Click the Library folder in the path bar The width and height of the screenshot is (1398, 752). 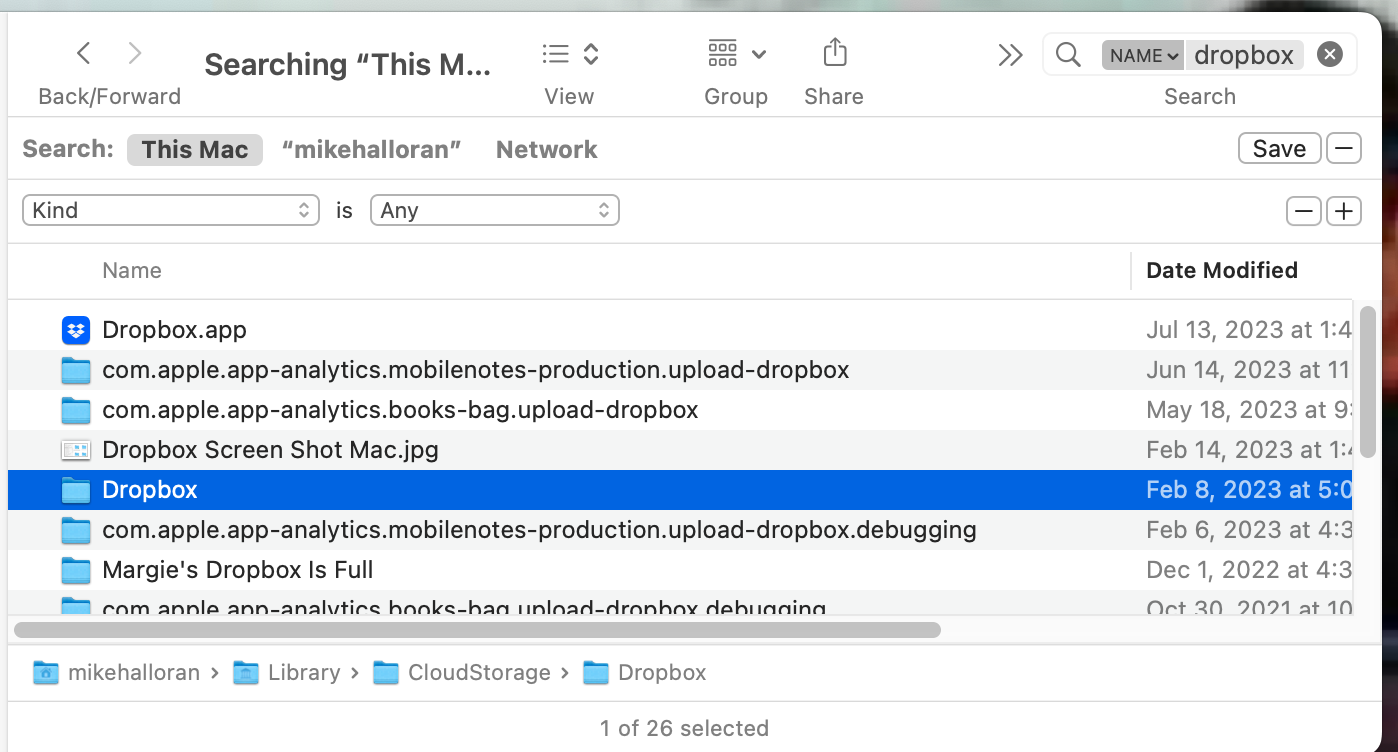point(287,673)
